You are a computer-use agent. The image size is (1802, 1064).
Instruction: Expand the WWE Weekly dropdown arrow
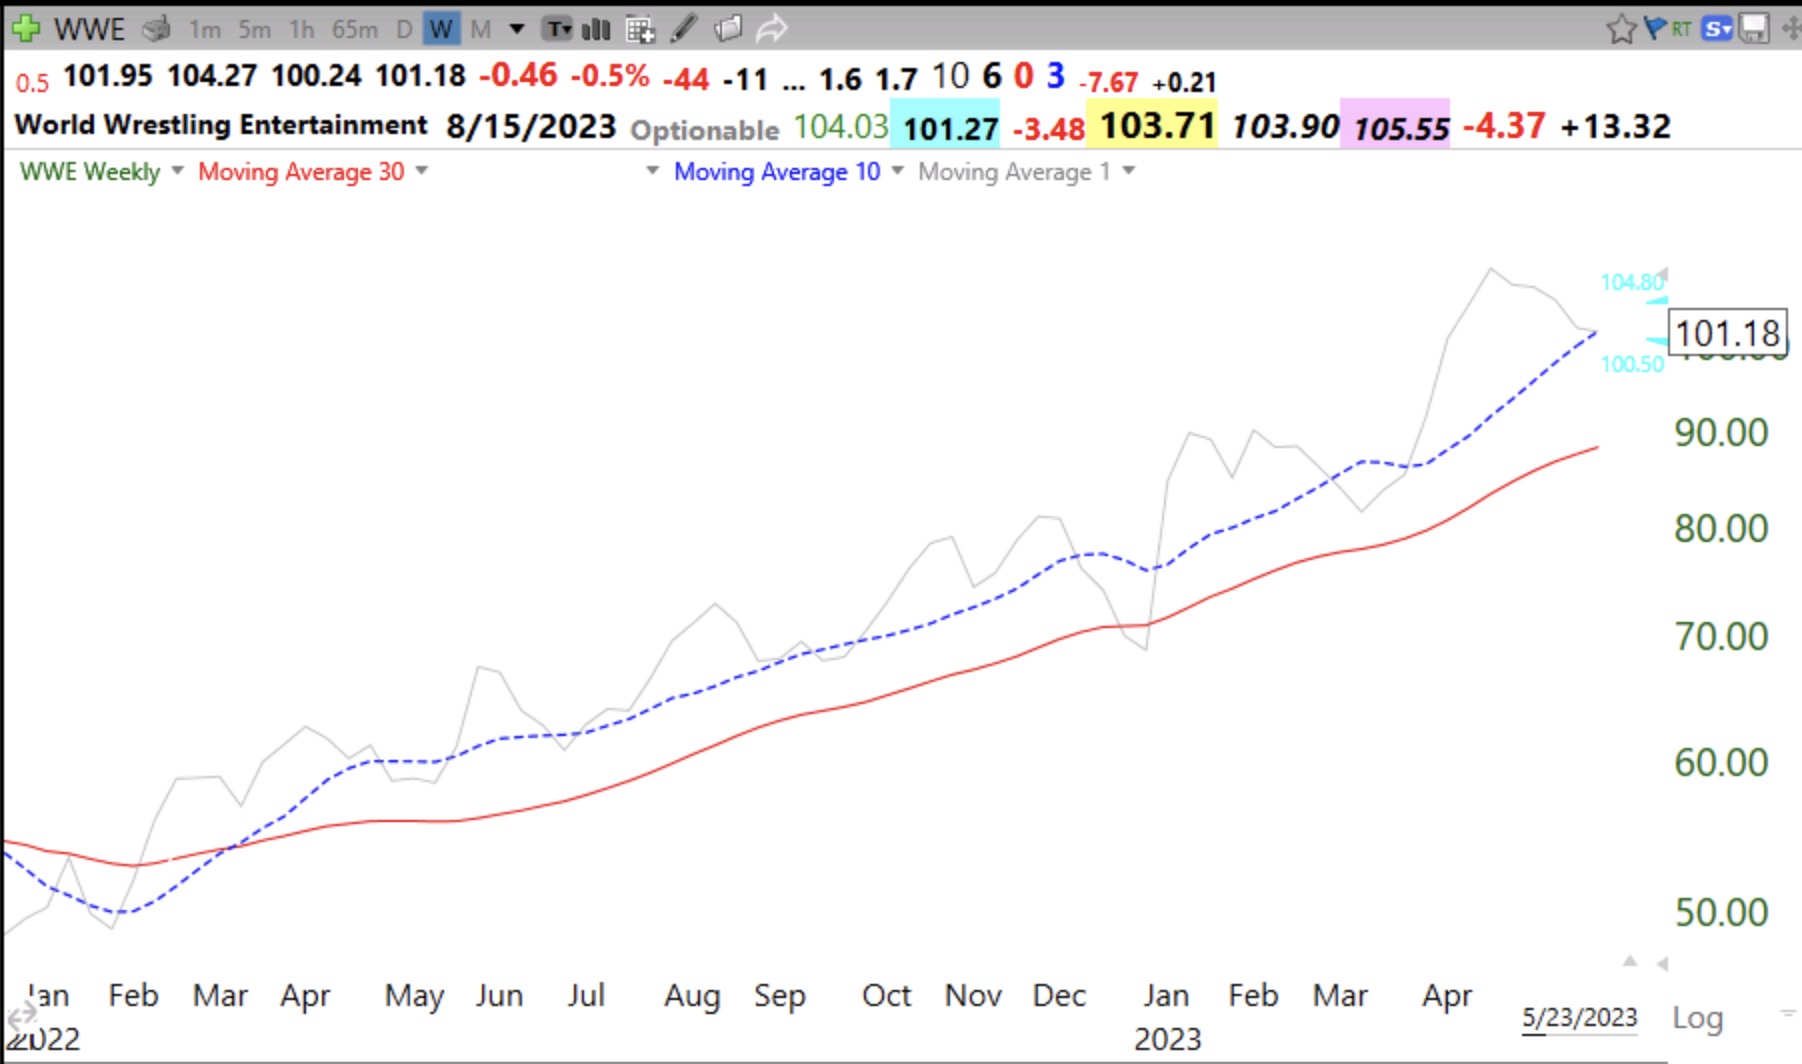[x=178, y=171]
